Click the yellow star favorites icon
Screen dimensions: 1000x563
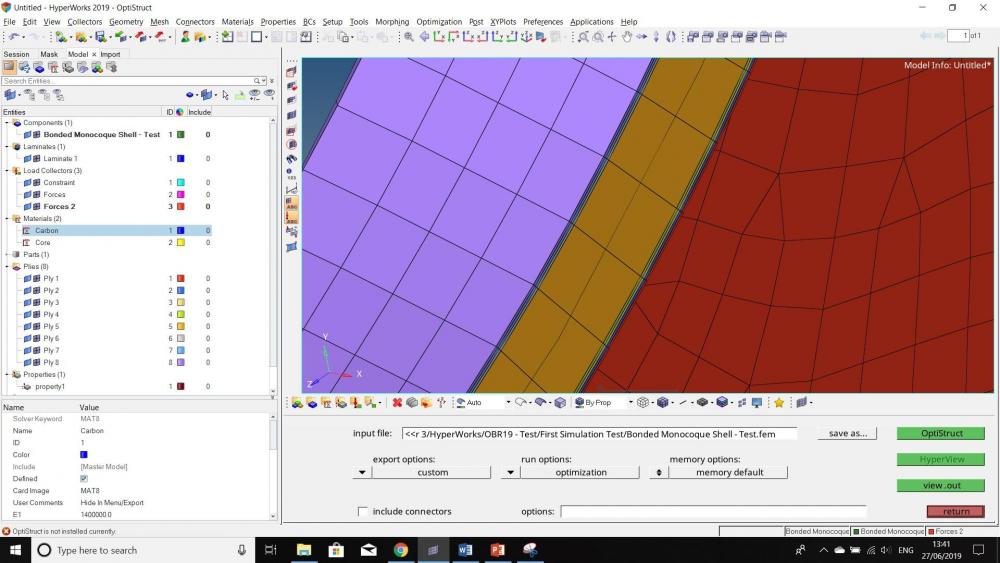tap(779, 402)
